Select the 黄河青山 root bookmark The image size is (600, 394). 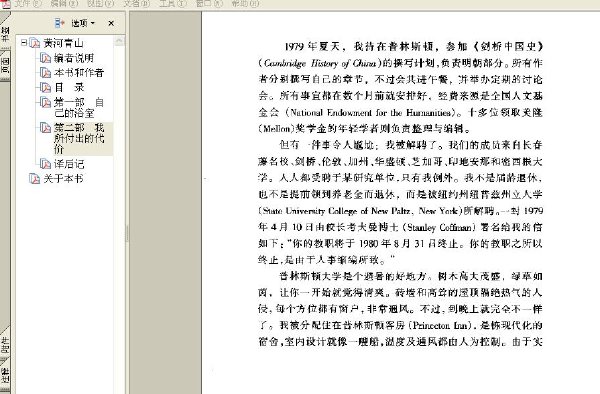(x=63, y=43)
